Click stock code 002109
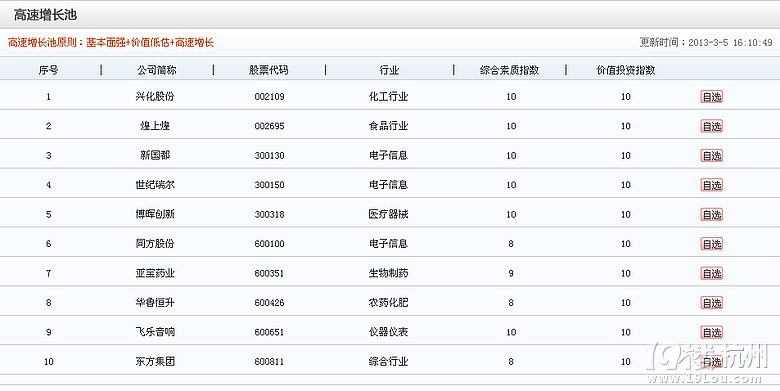Image resolution: width=780 pixels, height=391 pixels. (x=270, y=97)
